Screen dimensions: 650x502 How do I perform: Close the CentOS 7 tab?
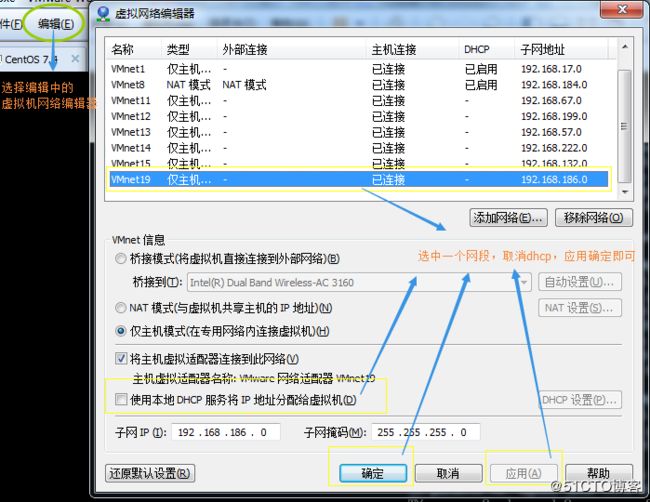75,59
